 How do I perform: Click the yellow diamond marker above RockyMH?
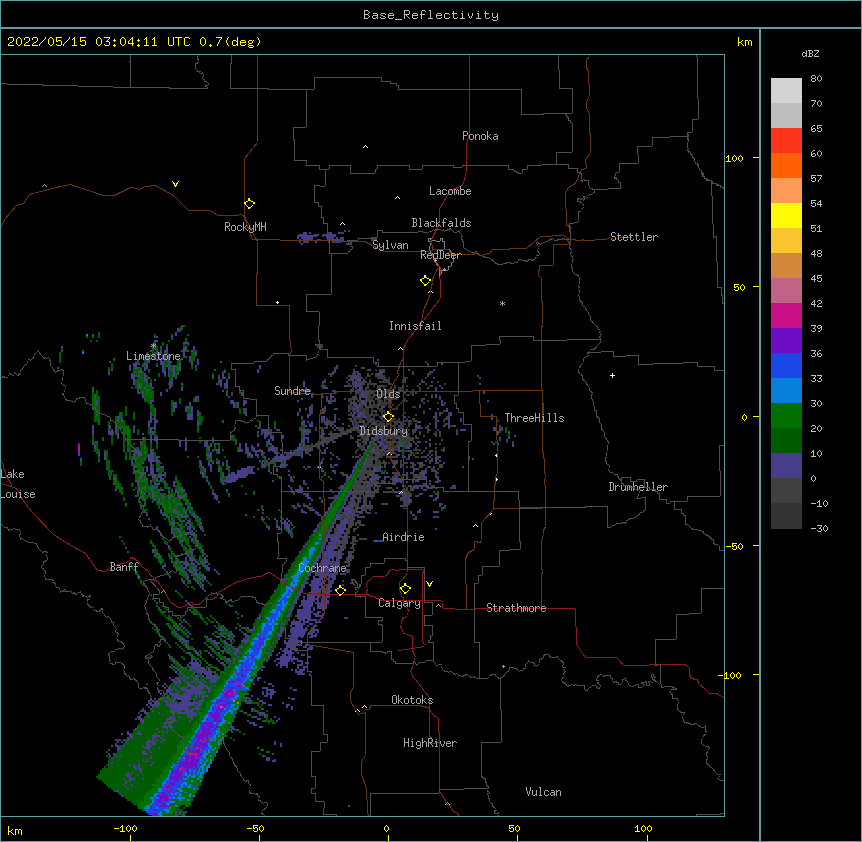tap(249, 204)
